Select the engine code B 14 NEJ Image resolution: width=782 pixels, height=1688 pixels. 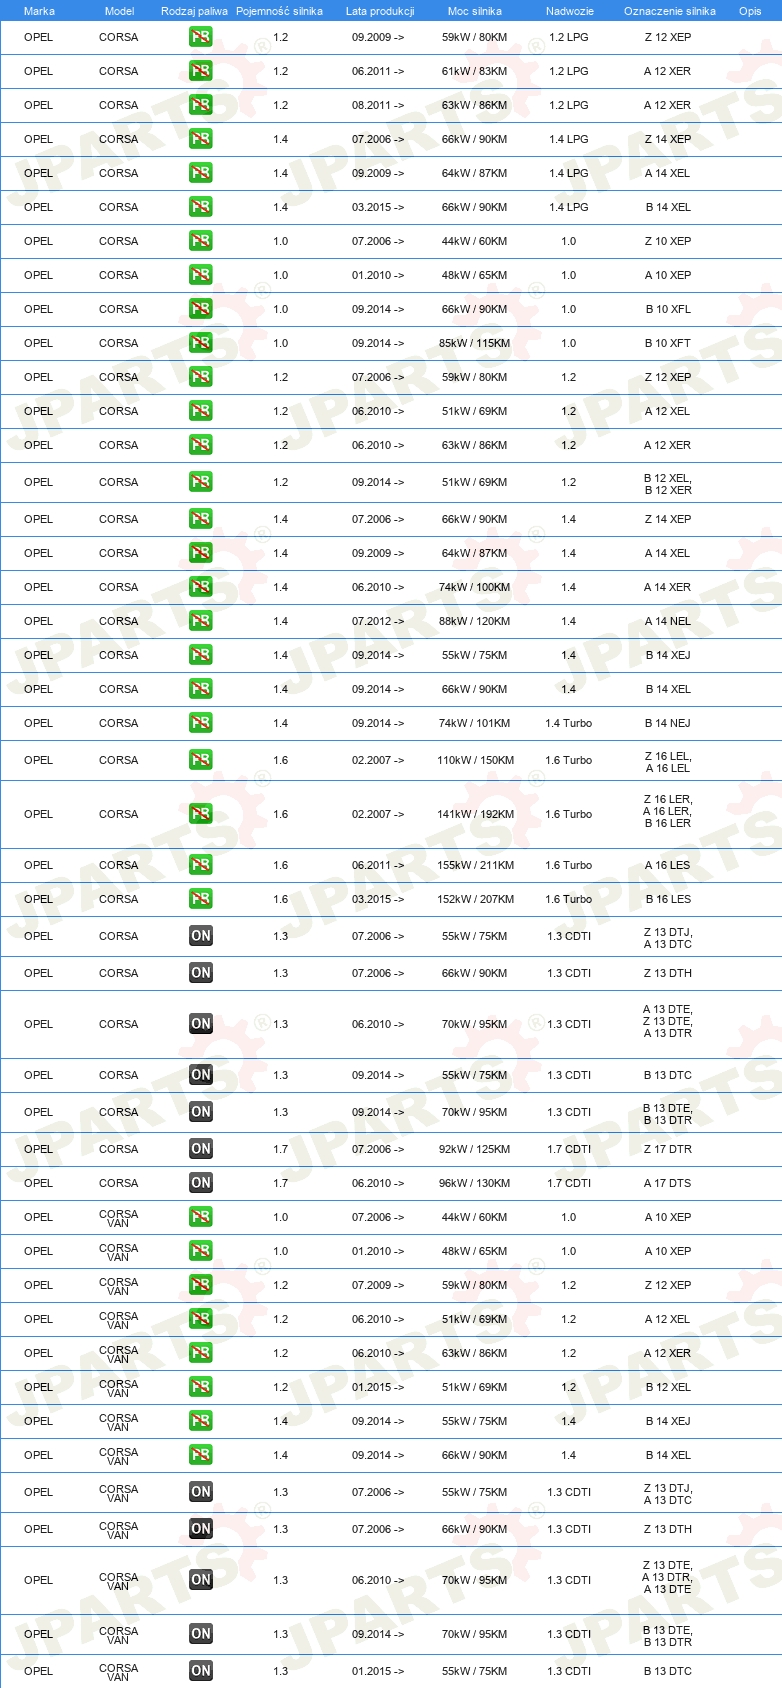pos(668,723)
